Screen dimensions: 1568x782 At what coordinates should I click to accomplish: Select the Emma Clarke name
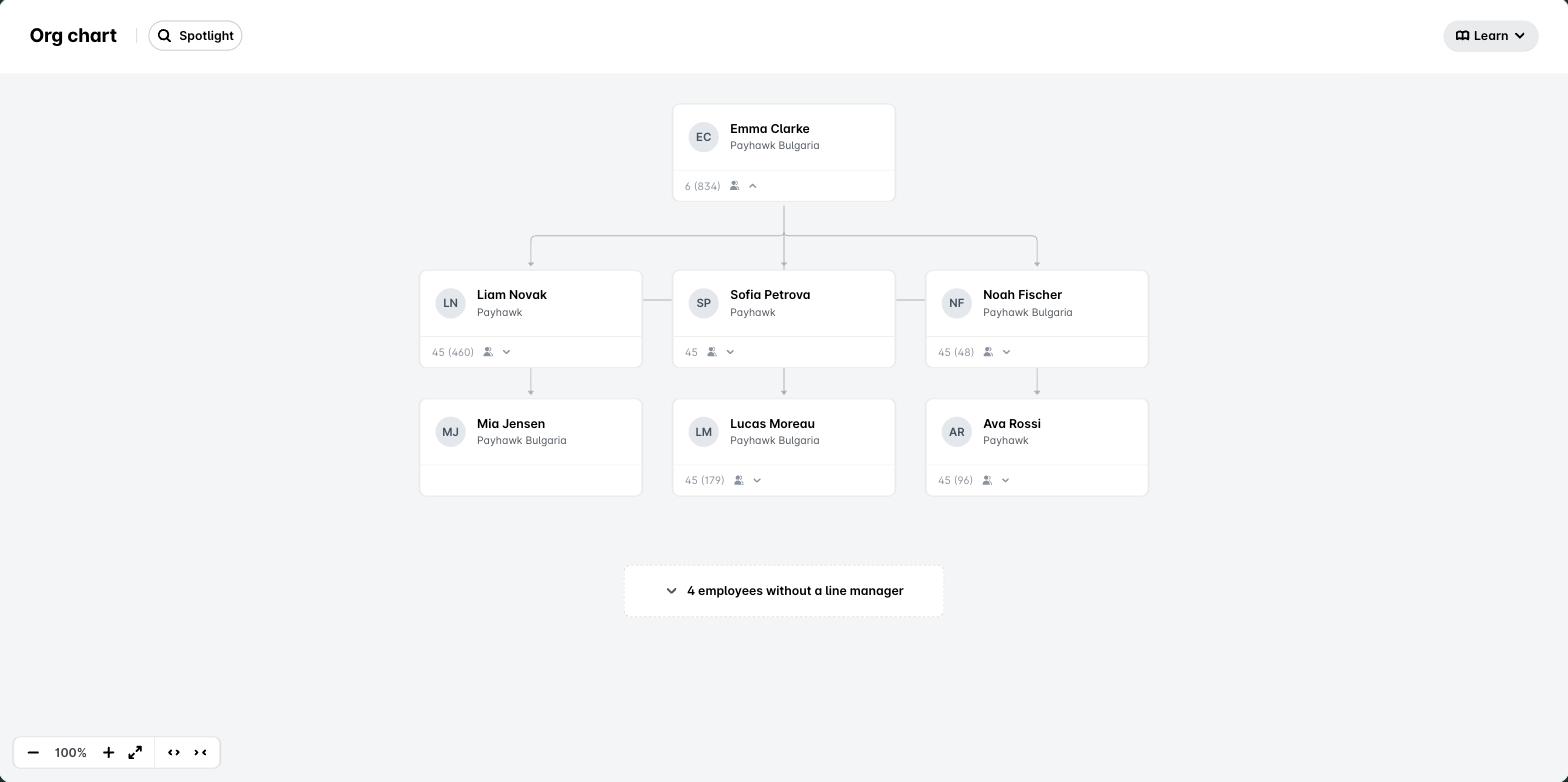point(770,129)
